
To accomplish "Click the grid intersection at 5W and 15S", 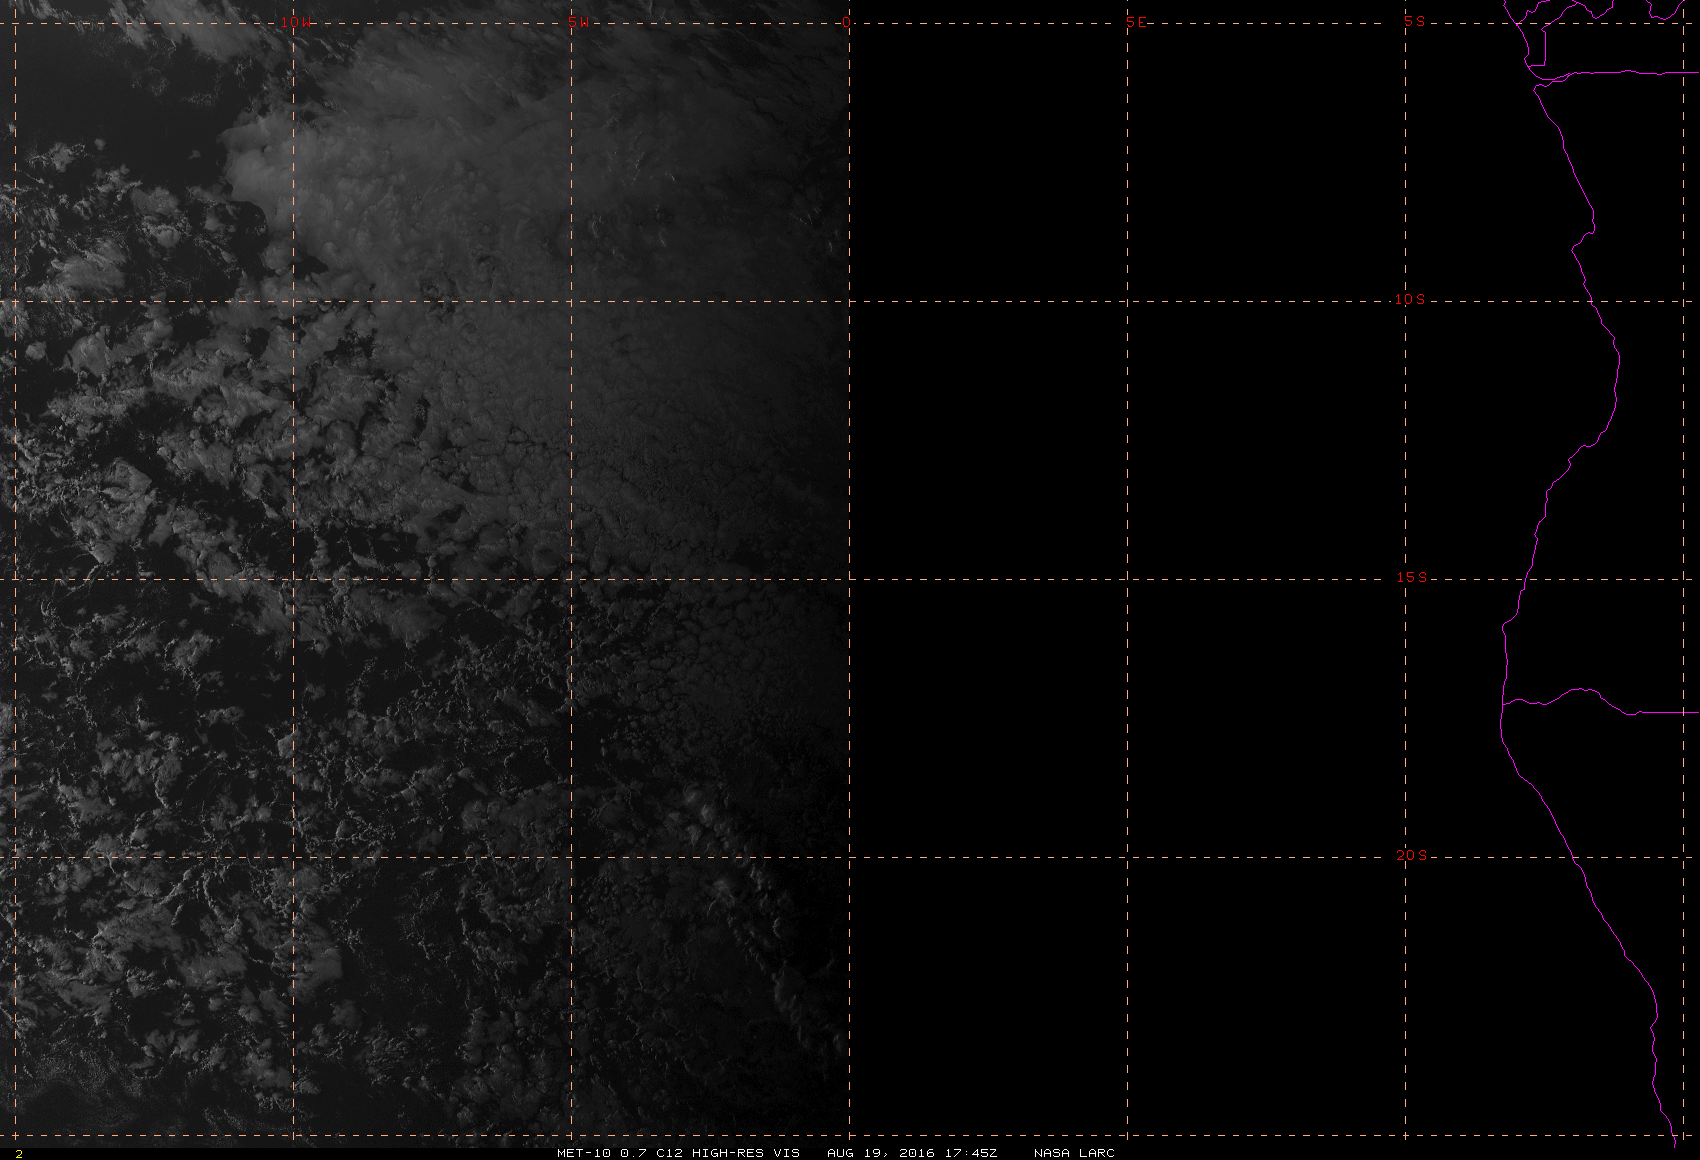I will [x=571, y=579].
